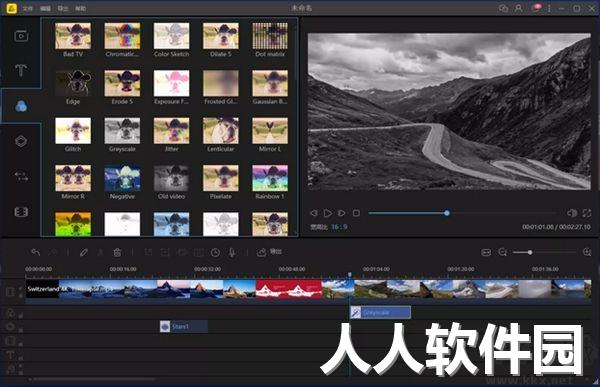Open the 16:9 aspect ratio selector
Viewport: 600px width, 387px height.
pyautogui.click(x=339, y=227)
